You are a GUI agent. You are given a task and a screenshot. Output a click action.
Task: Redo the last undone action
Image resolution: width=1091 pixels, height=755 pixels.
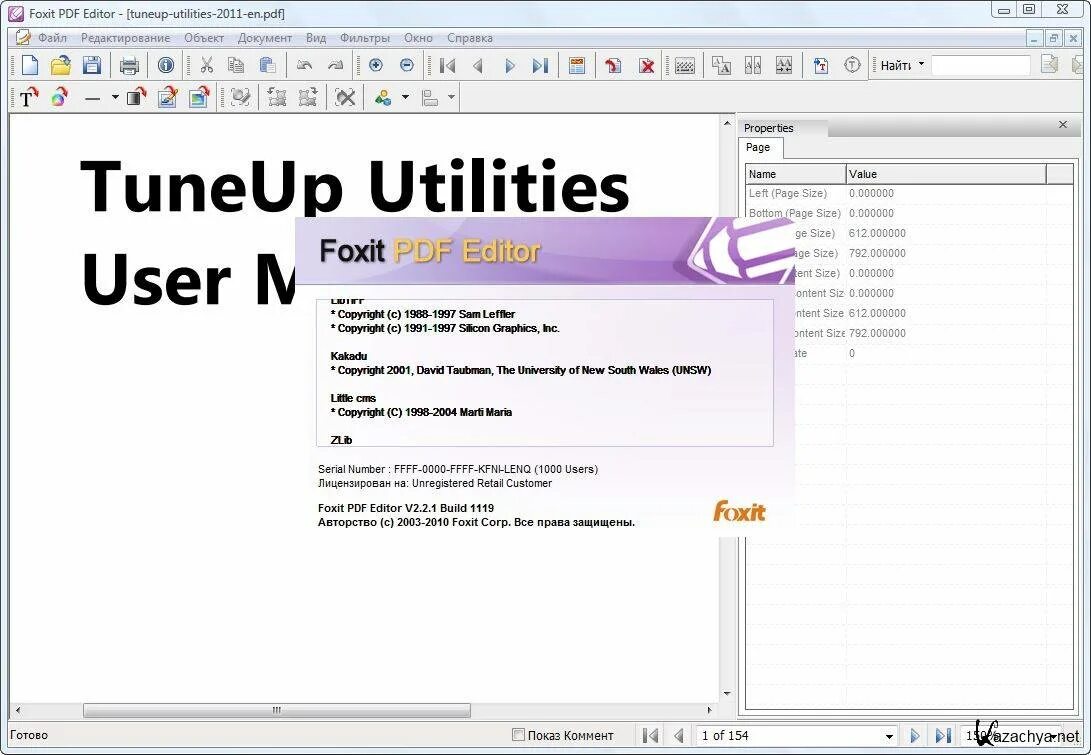click(x=335, y=65)
